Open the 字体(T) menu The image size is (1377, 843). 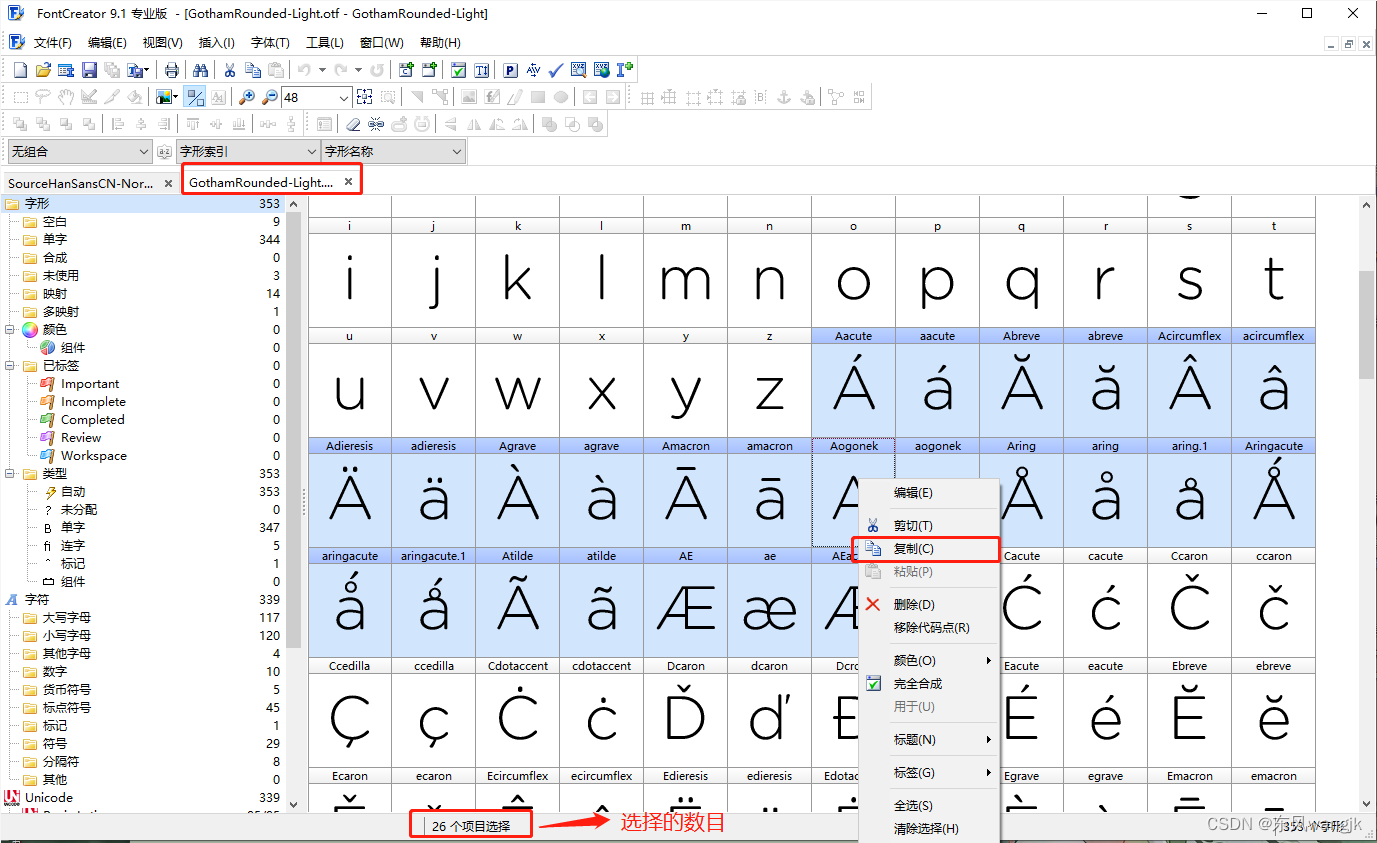pyautogui.click(x=269, y=43)
